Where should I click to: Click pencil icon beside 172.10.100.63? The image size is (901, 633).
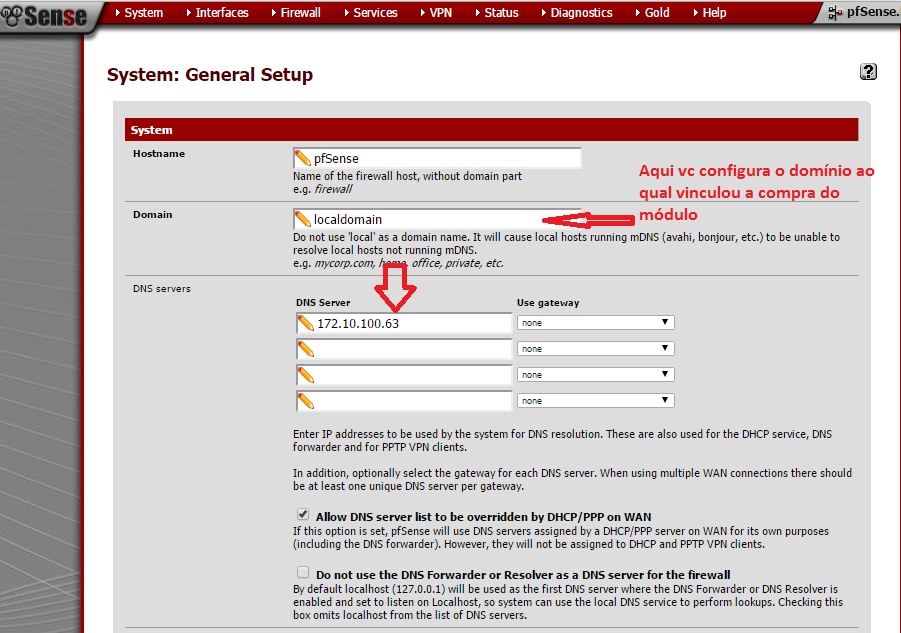click(x=305, y=323)
